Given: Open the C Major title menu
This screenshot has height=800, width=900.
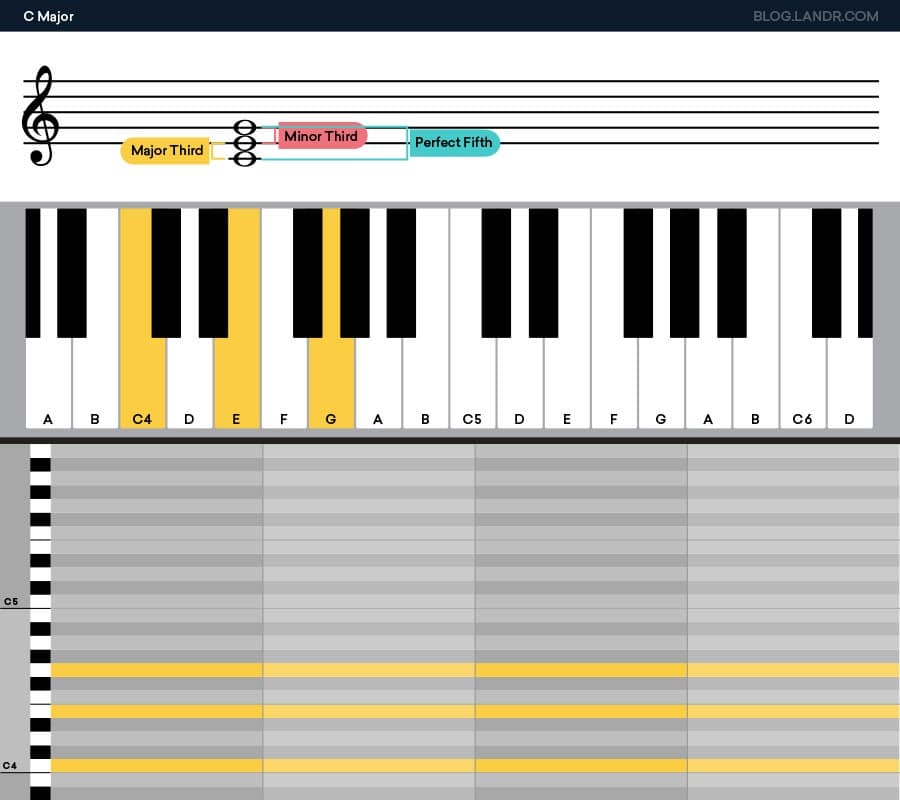Looking at the screenshot, I should pos(47,16).
